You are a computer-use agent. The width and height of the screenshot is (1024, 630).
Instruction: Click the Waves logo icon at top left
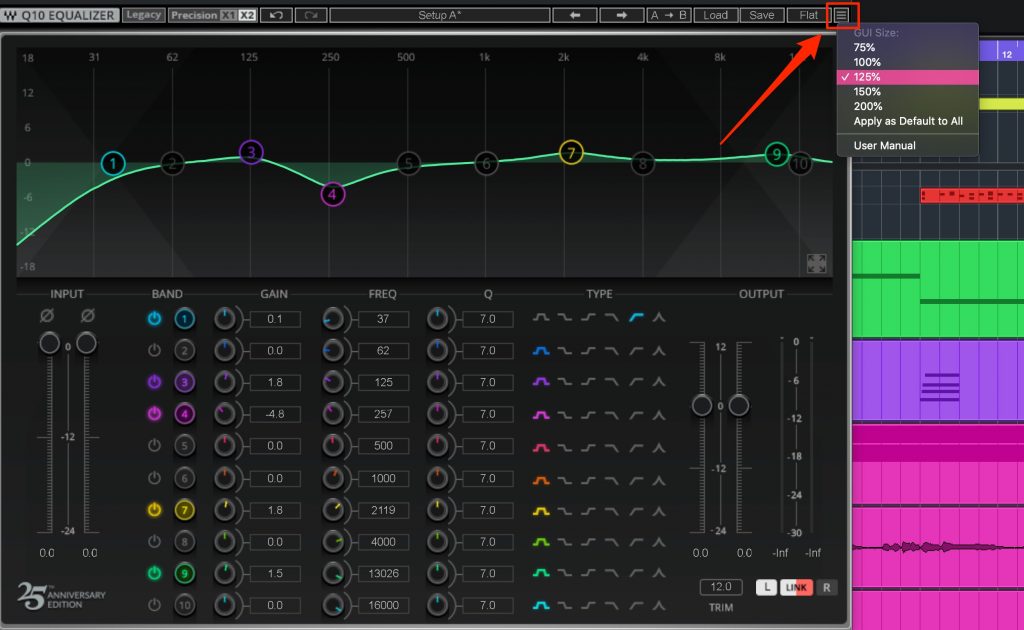point(12,13)
